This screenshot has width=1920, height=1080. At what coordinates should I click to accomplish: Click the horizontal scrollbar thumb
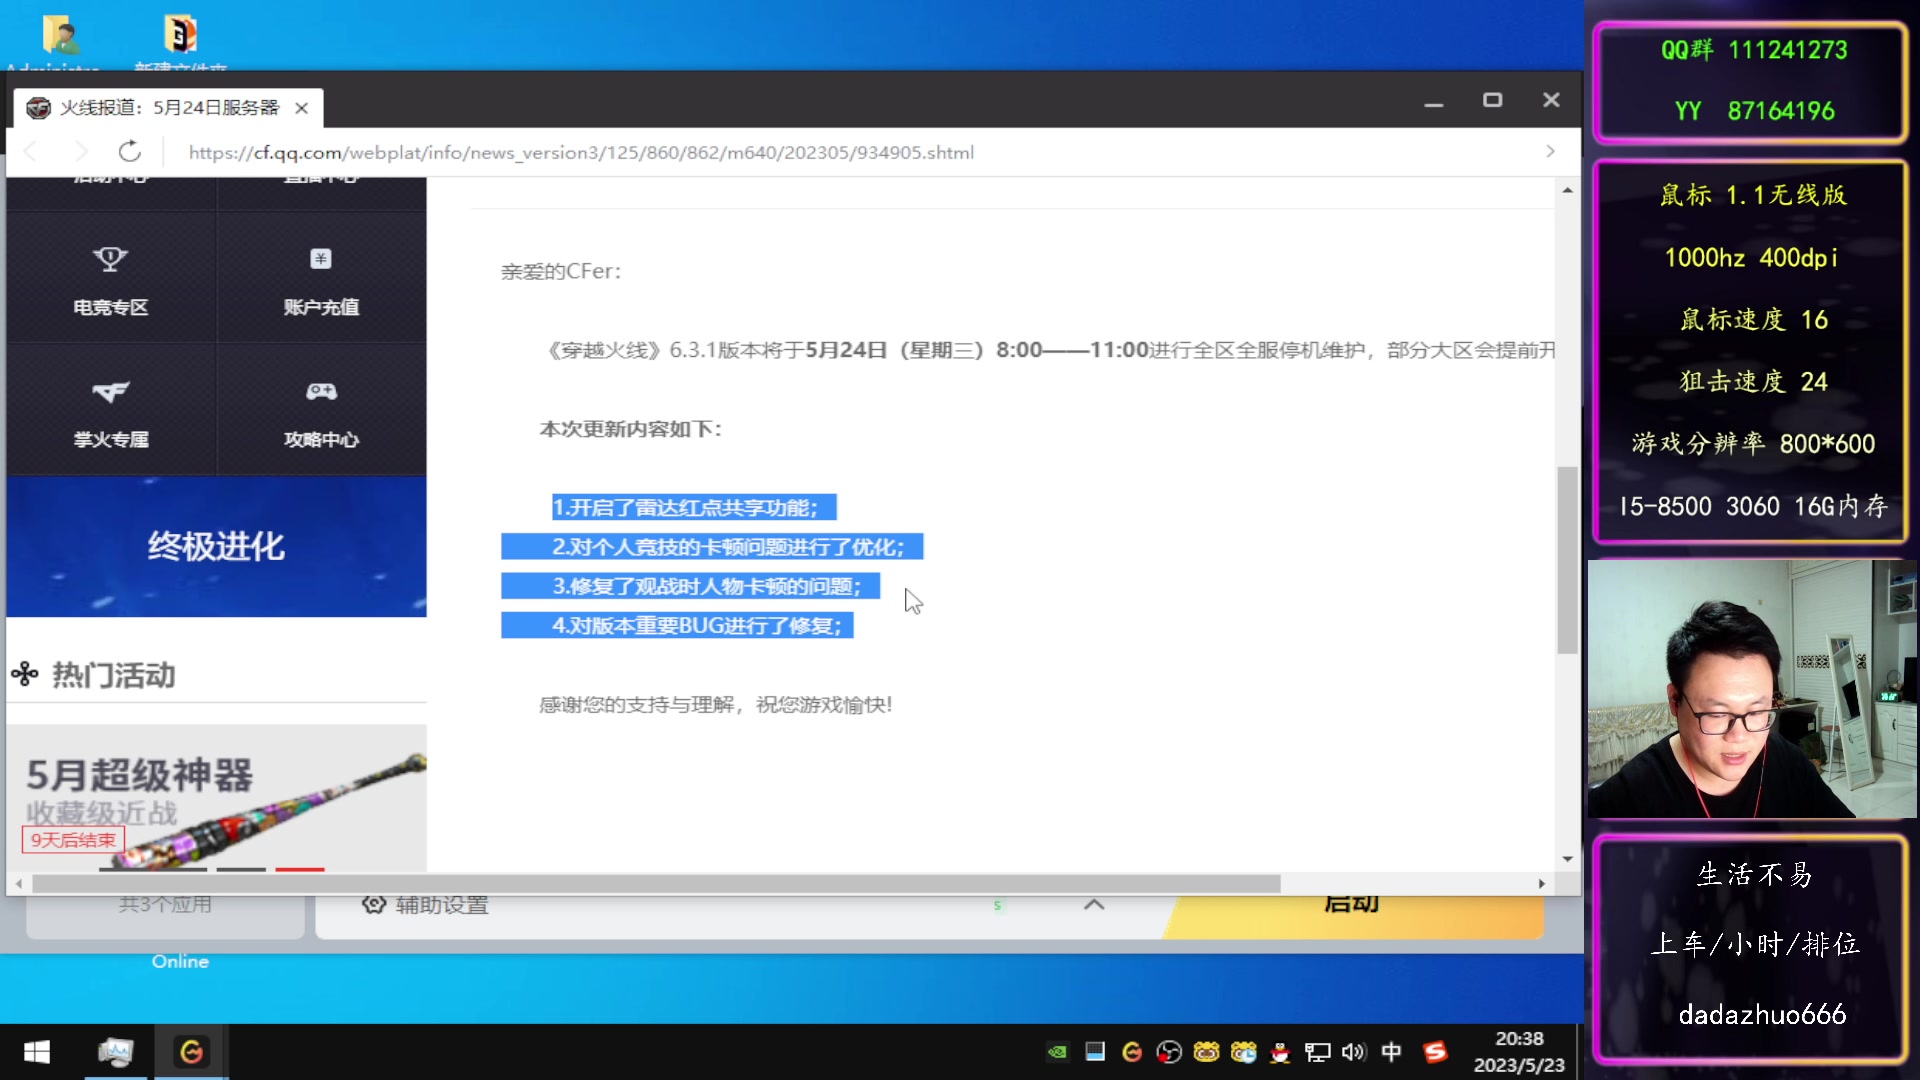[x=656, y=884]
